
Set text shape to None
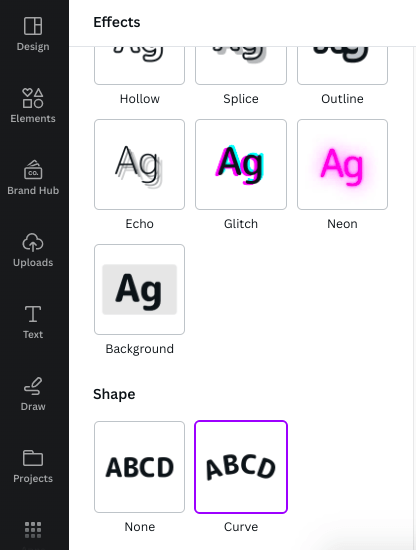click(140, 467)
